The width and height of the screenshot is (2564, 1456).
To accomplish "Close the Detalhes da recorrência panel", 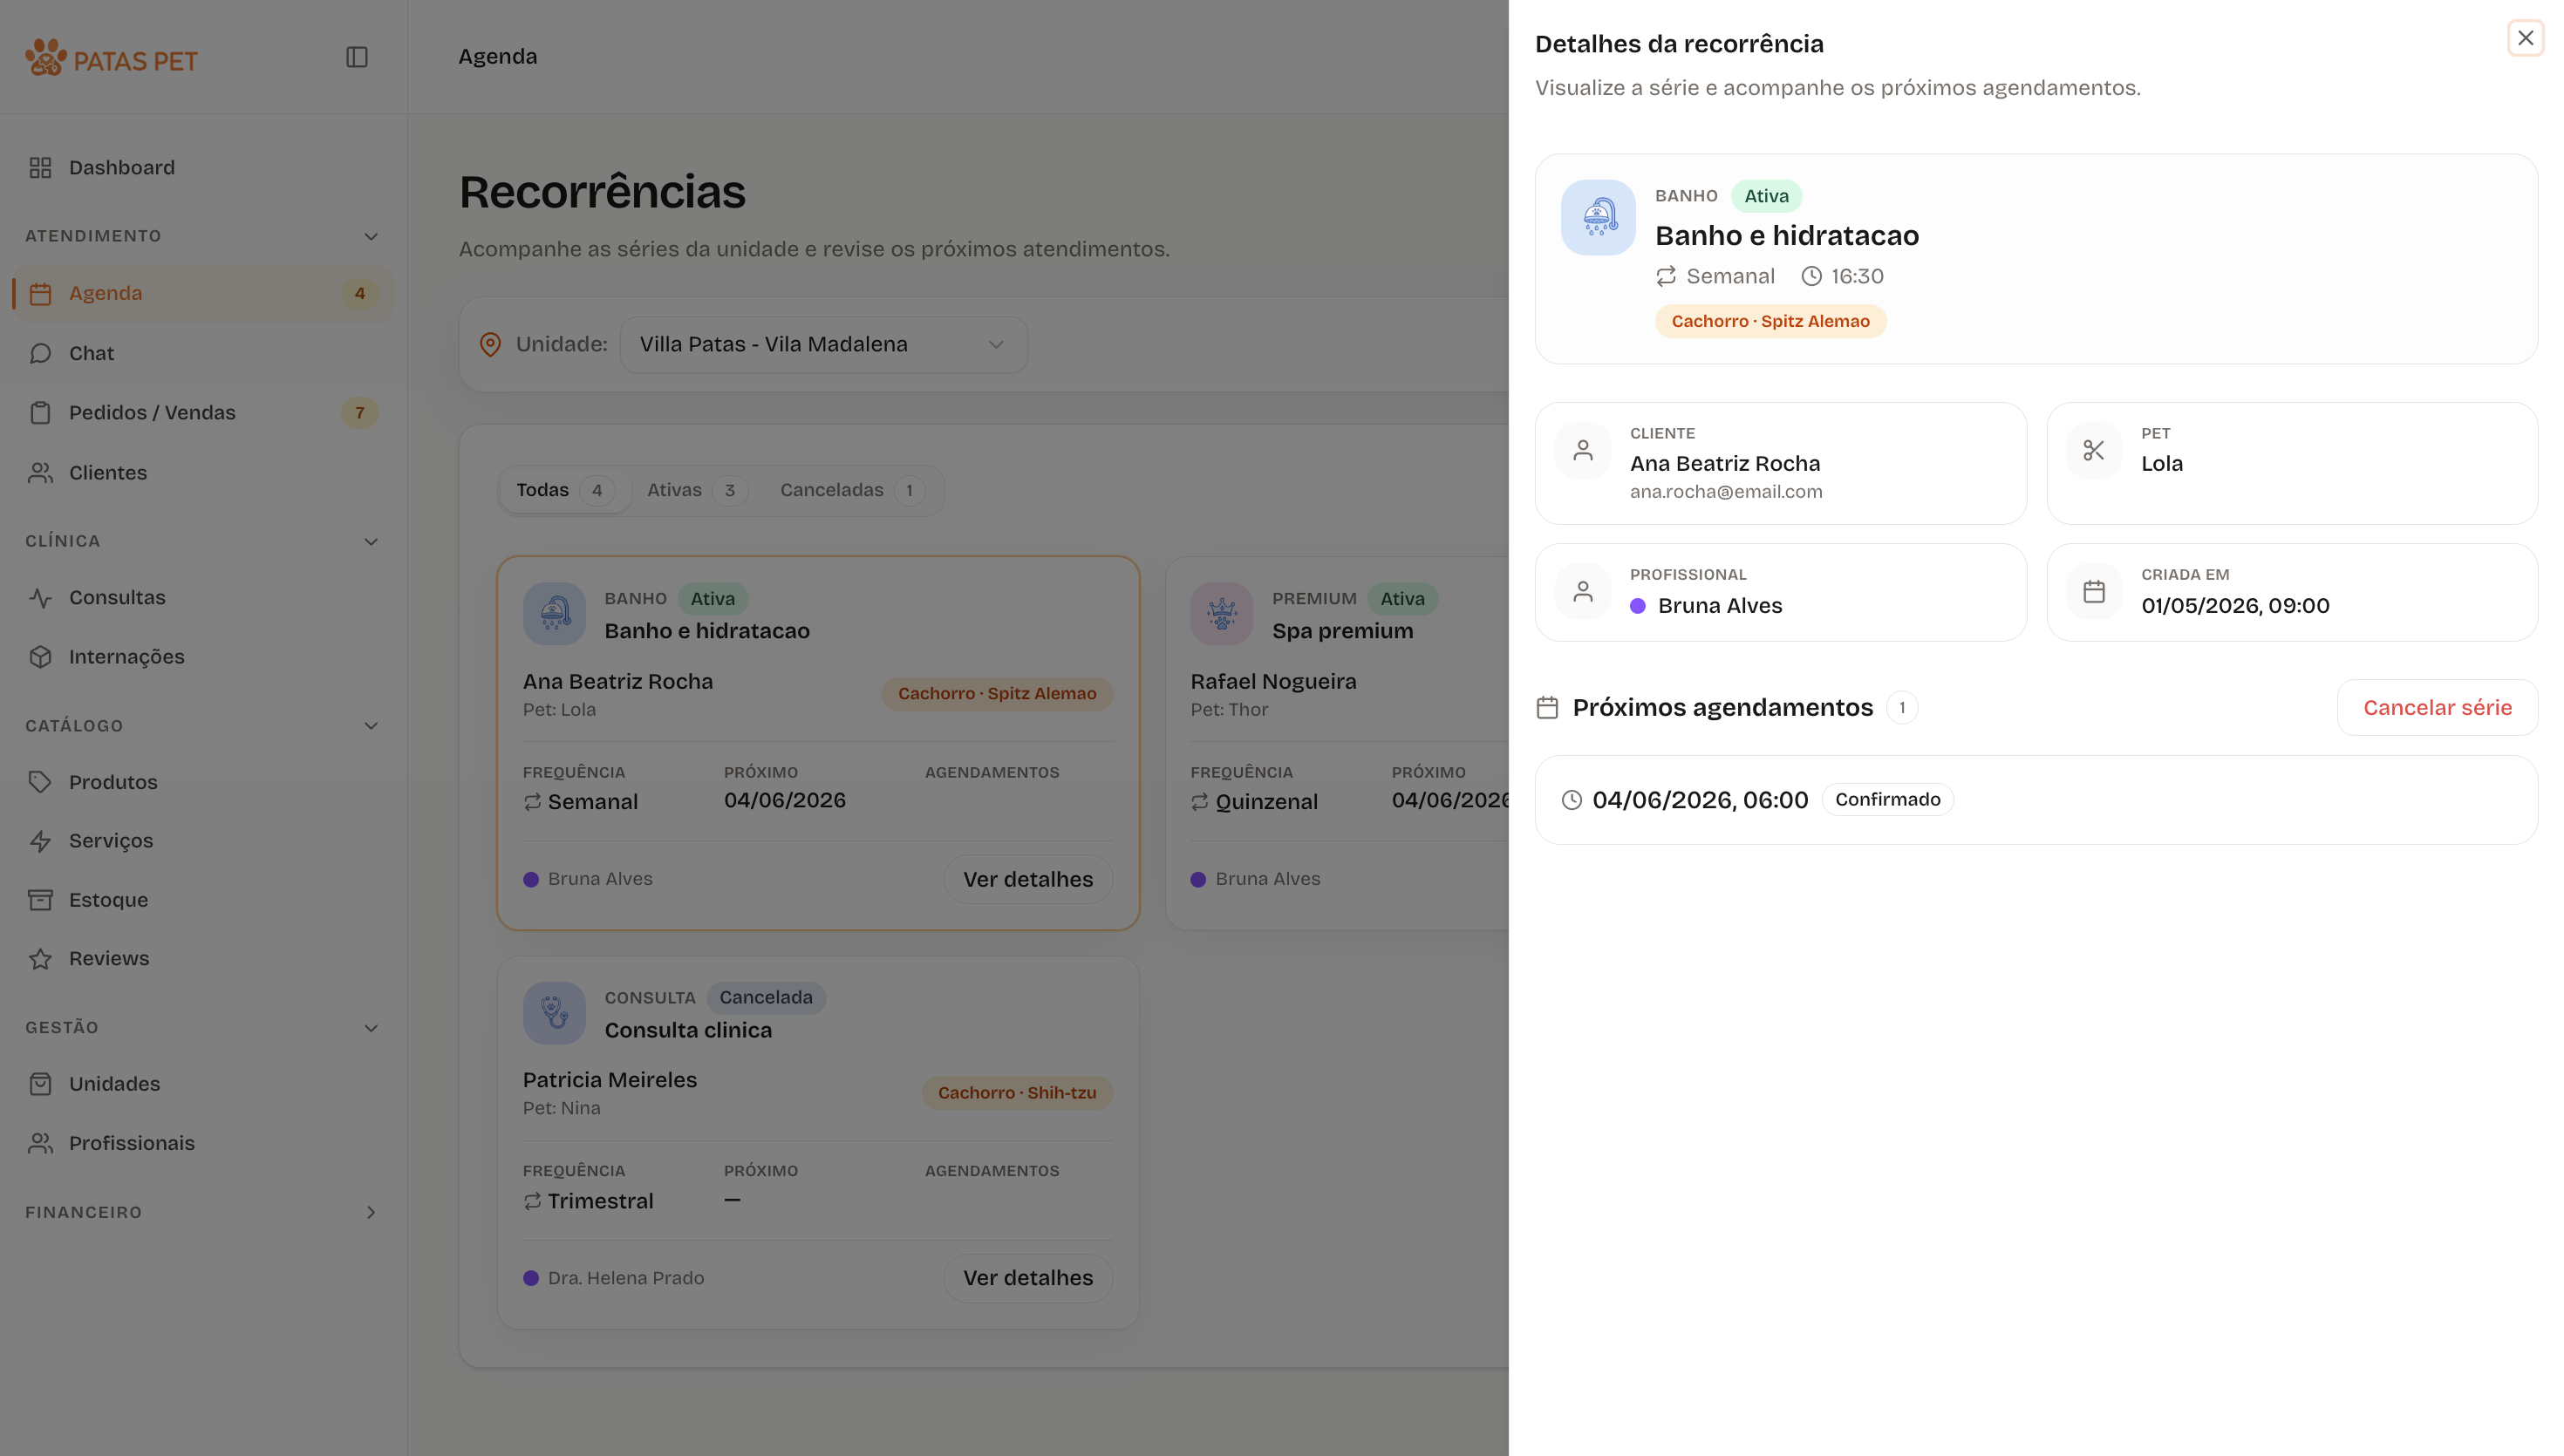I will click(2525, 38).
